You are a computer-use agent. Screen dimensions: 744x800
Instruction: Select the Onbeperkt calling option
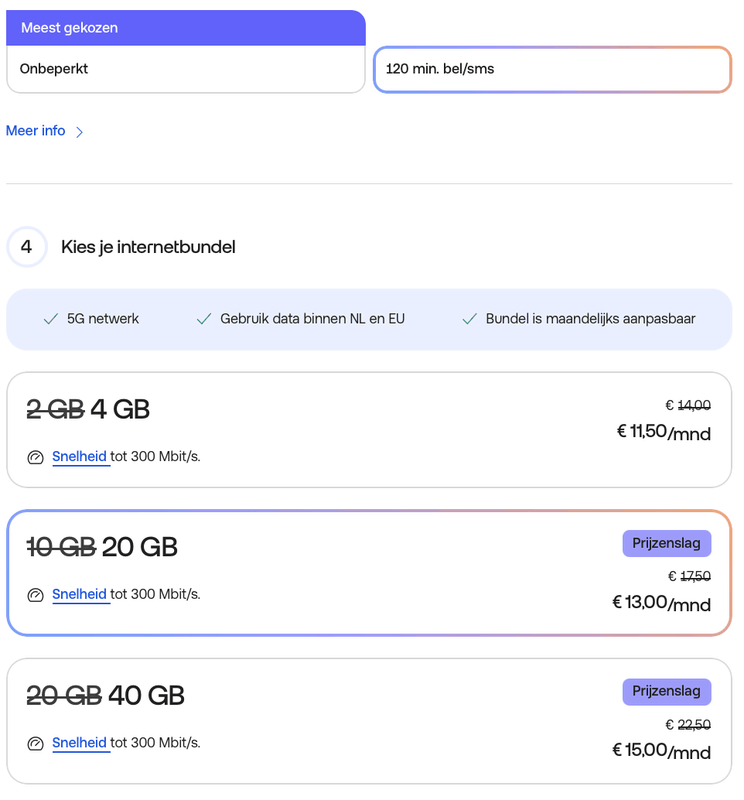pyautogui.click(x=186, y=70)
